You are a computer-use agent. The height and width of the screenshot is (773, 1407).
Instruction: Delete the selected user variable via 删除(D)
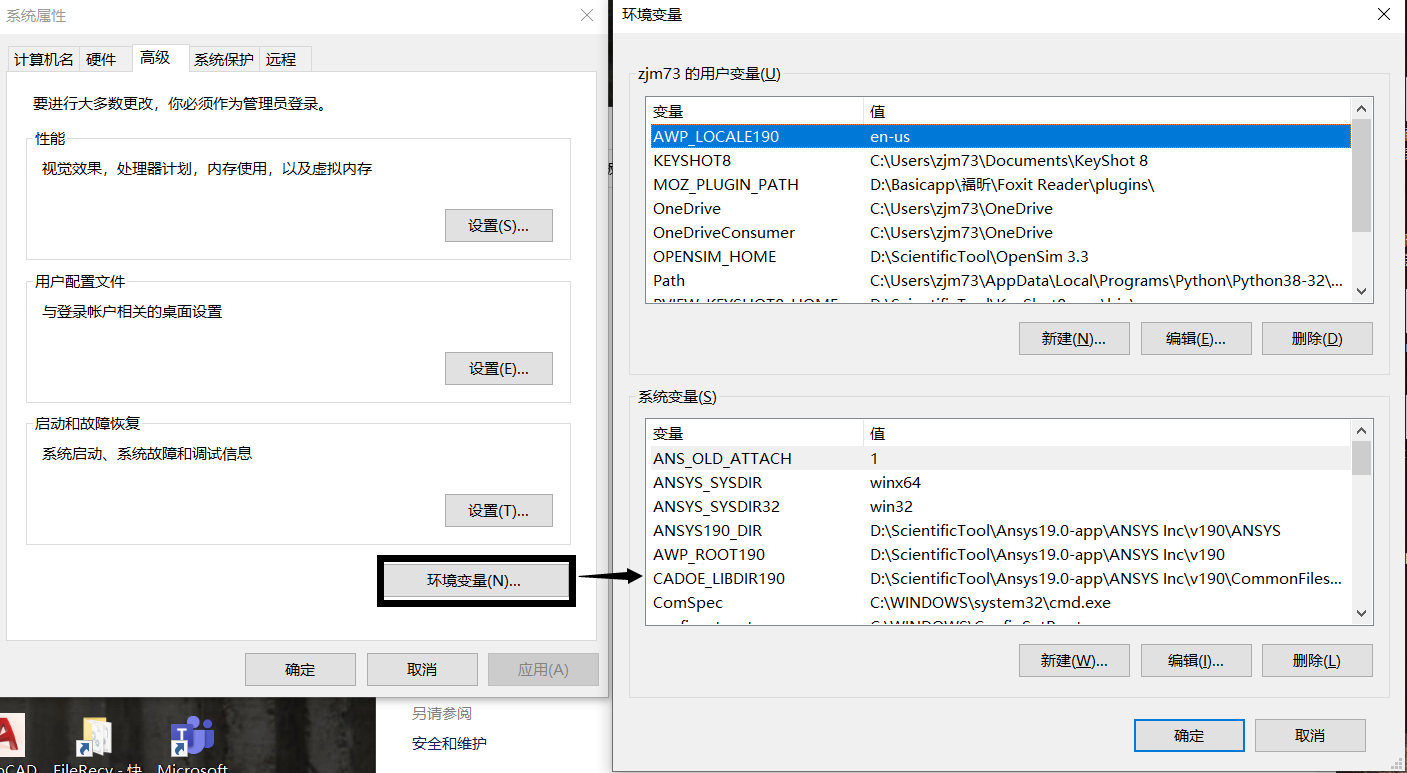pyautogui.click(x=1317, y=338)
